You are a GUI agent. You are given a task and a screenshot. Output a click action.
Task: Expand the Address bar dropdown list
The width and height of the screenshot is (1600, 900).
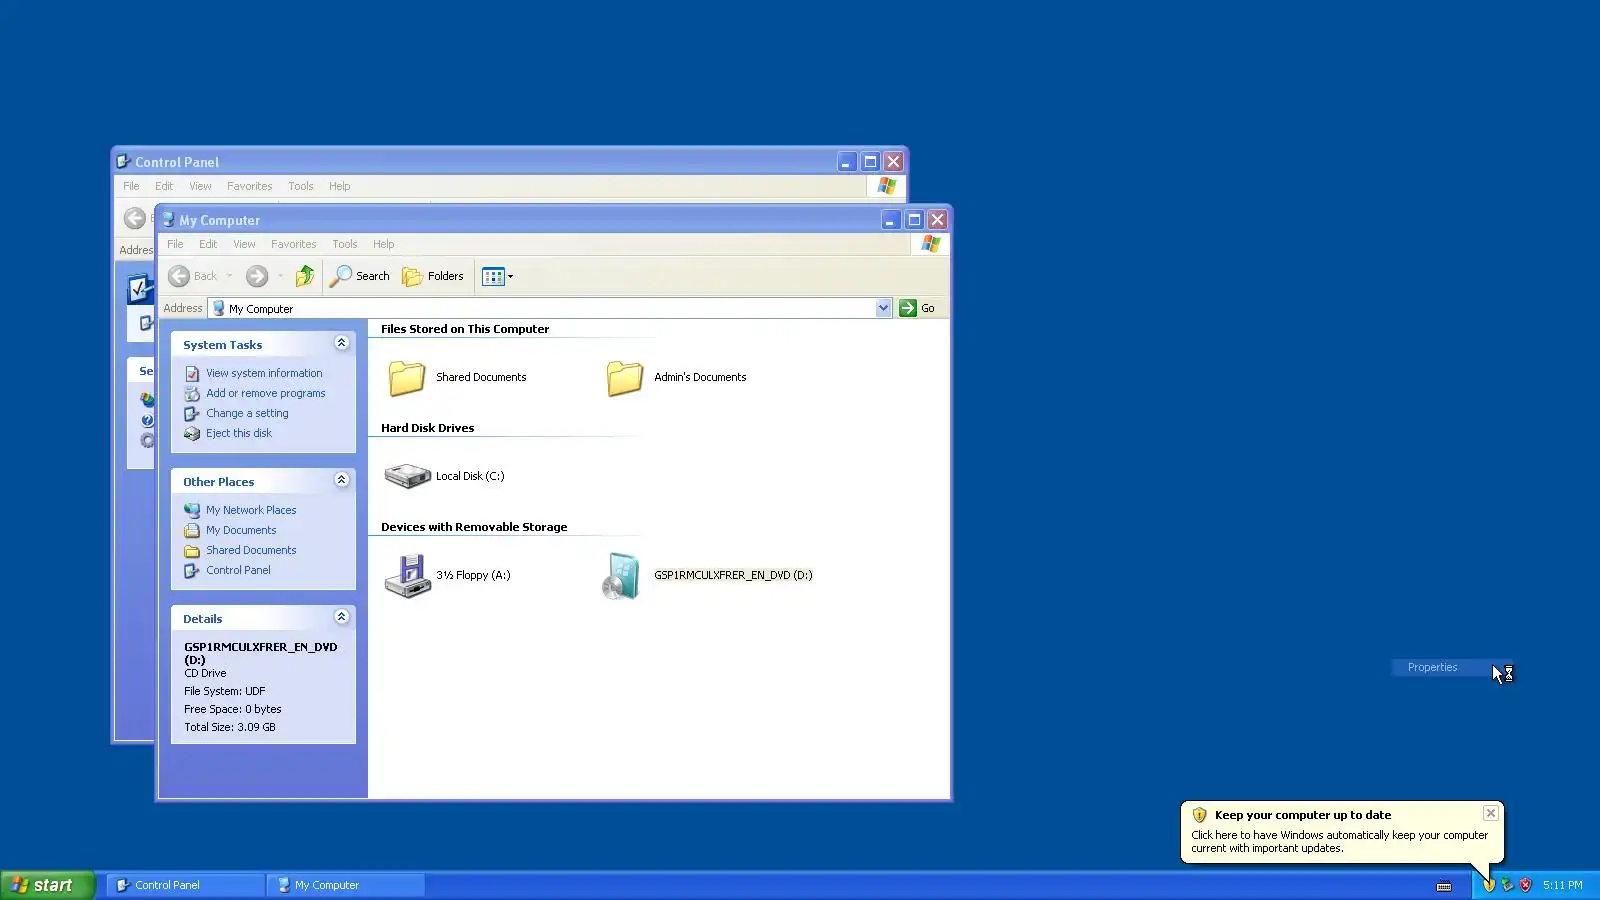883,308
